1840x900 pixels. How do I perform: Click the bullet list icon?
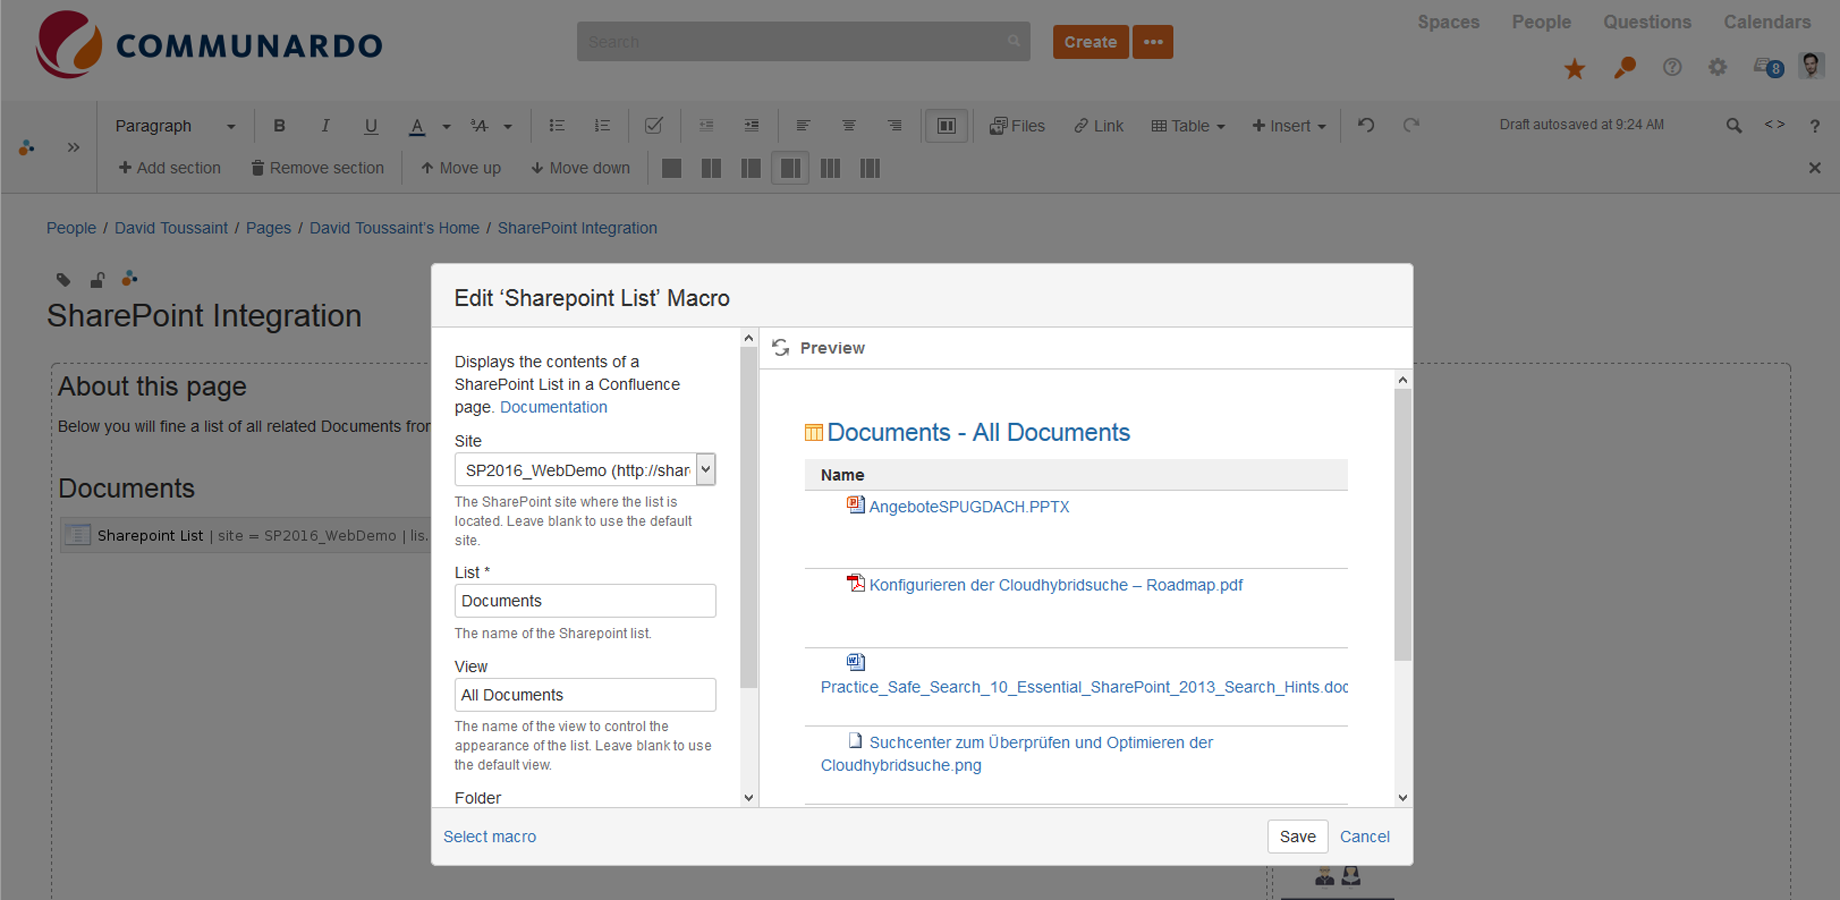(557, 126)
